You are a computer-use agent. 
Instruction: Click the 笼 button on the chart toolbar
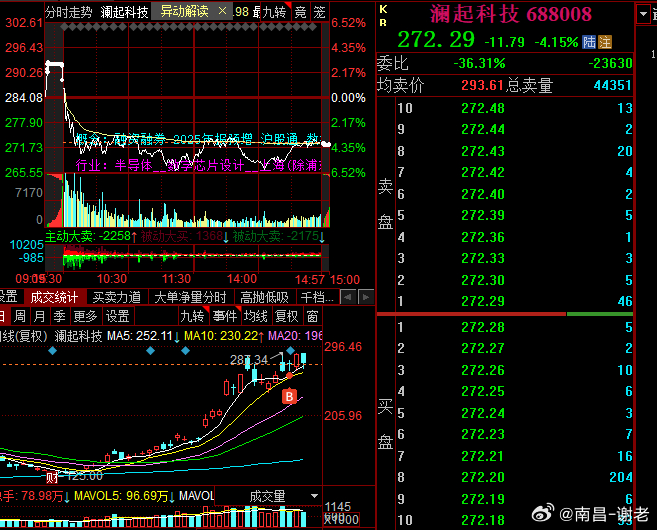click(x=319, y=12)
